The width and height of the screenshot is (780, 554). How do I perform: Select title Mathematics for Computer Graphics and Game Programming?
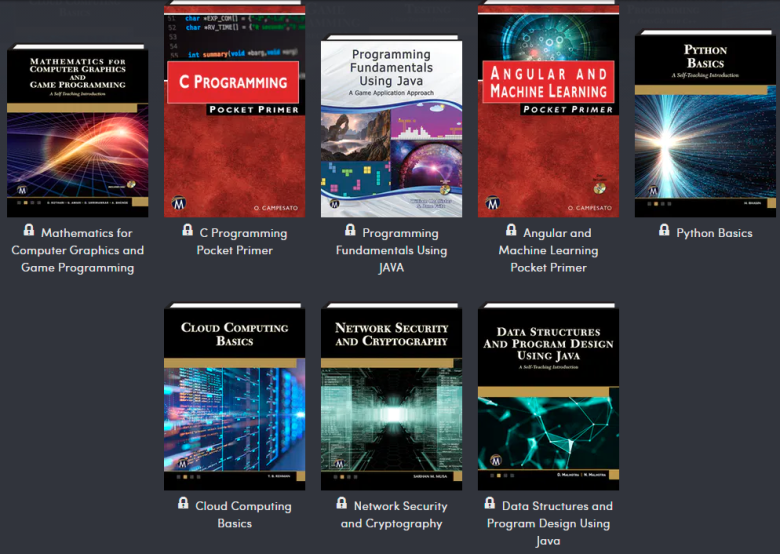point(78,250)
